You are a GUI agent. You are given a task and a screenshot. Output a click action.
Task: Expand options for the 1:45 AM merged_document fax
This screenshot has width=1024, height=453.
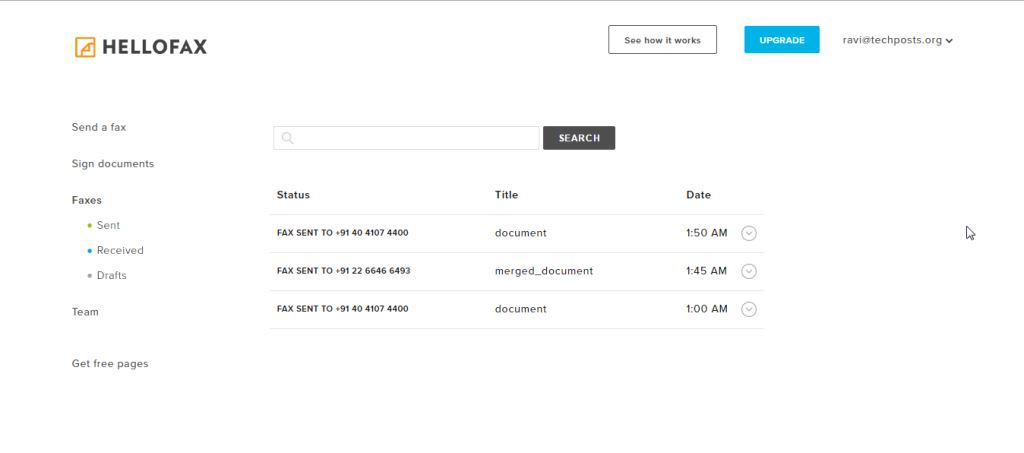point(749,271)
